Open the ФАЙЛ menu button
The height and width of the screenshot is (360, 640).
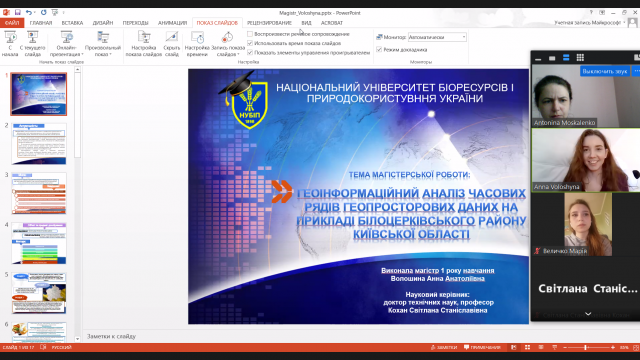pyautogui.click(x=12, y=23)
